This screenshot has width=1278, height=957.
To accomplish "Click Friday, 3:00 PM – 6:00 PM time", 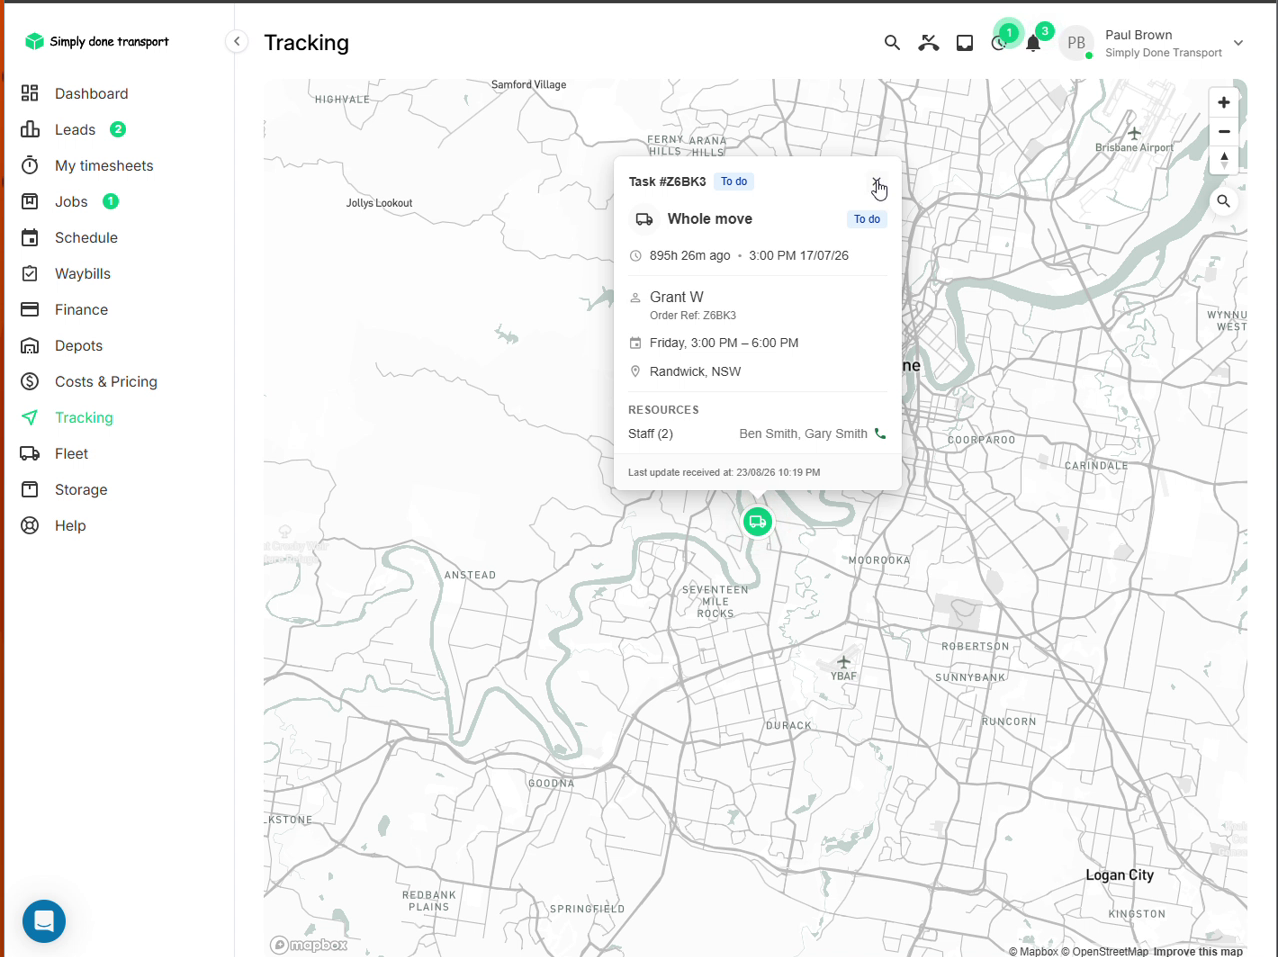I will point(724,343).
